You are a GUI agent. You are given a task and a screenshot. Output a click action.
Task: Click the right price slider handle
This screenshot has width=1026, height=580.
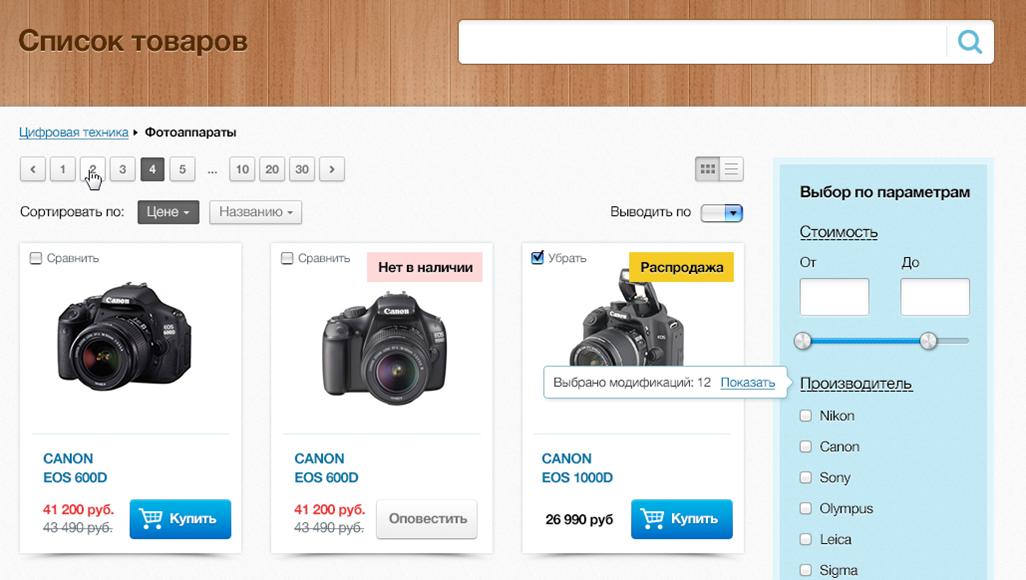[x=928, y=341]
